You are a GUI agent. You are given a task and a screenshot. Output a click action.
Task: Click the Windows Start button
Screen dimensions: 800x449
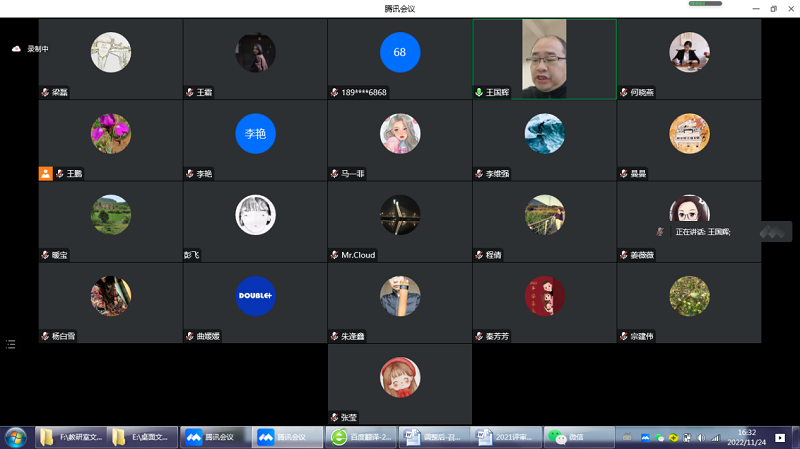(16, 437)
